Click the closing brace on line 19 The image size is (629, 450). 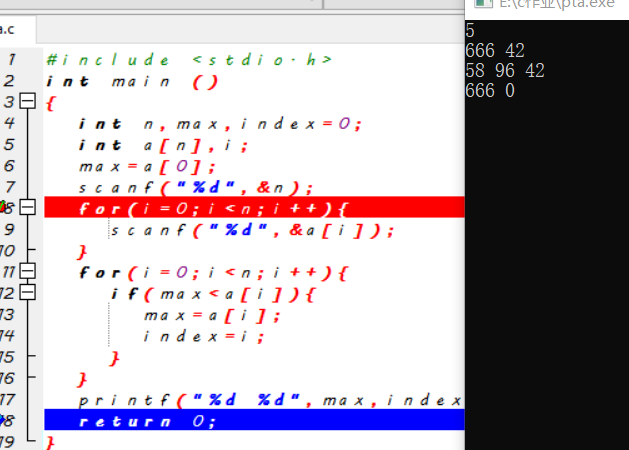pyautogui.click(x=50, y=442)
